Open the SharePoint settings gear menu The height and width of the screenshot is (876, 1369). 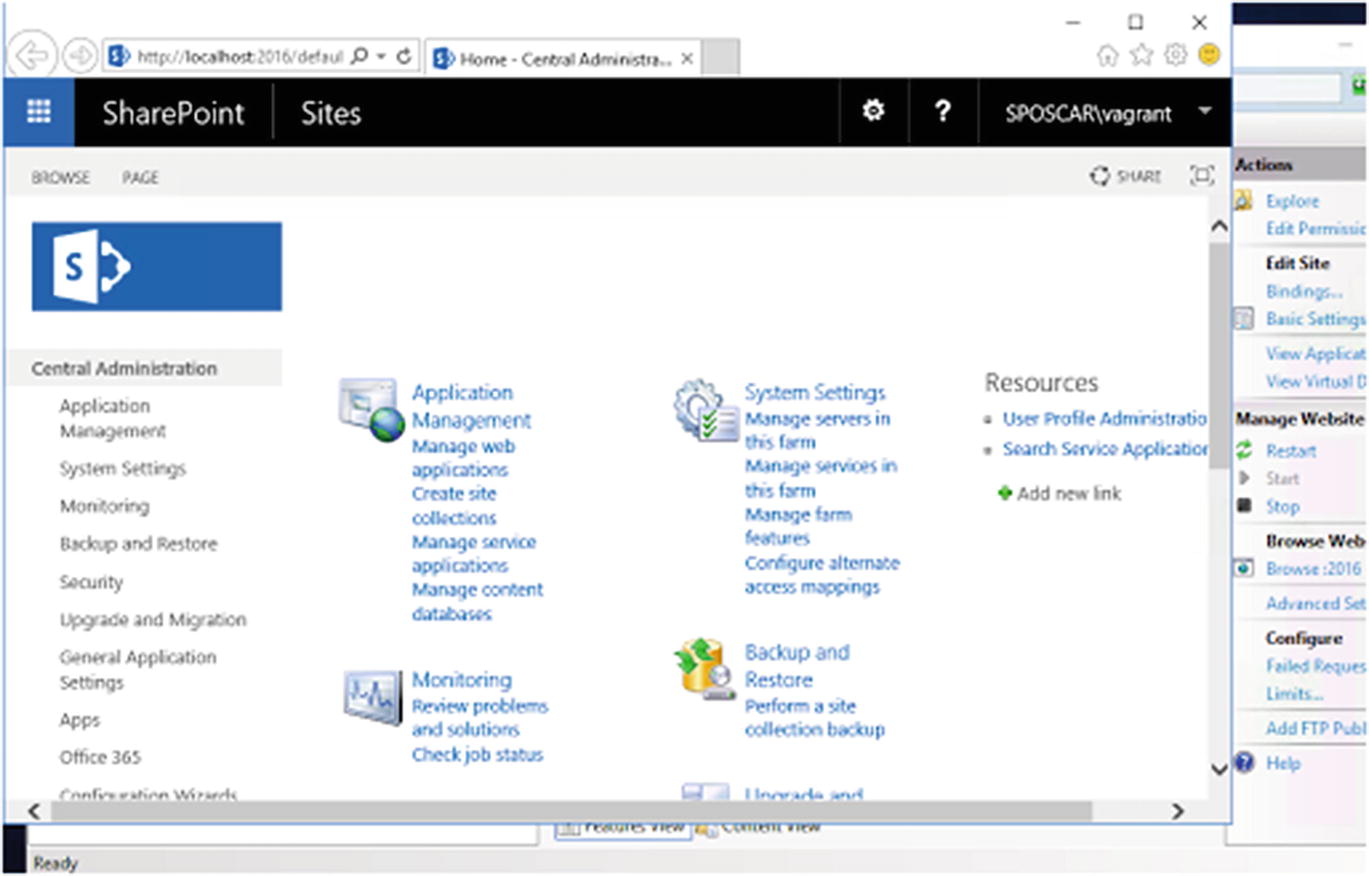[873, 111]
